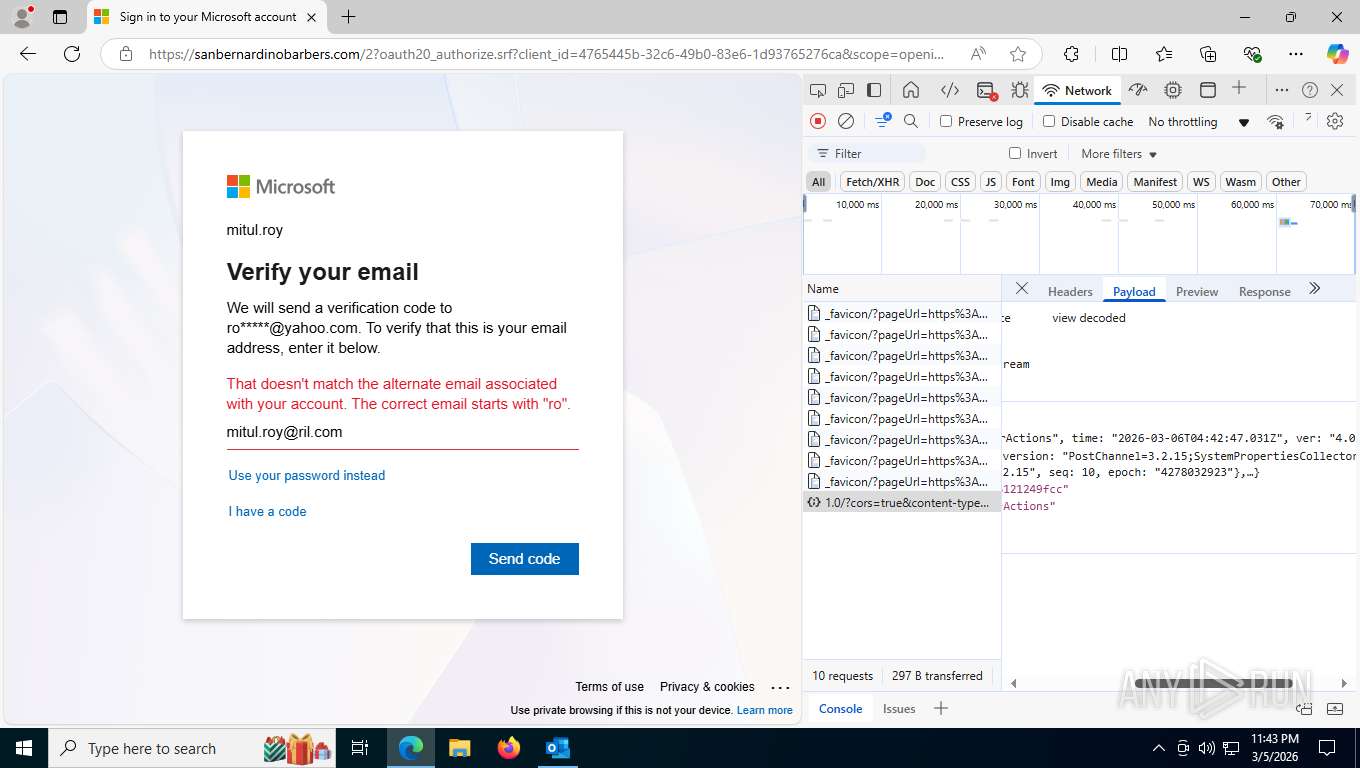Screen dimensions: 1360x768
Task: Activate the inspect element picker tool
Action: pyautogui.click(x=818, y=90)
